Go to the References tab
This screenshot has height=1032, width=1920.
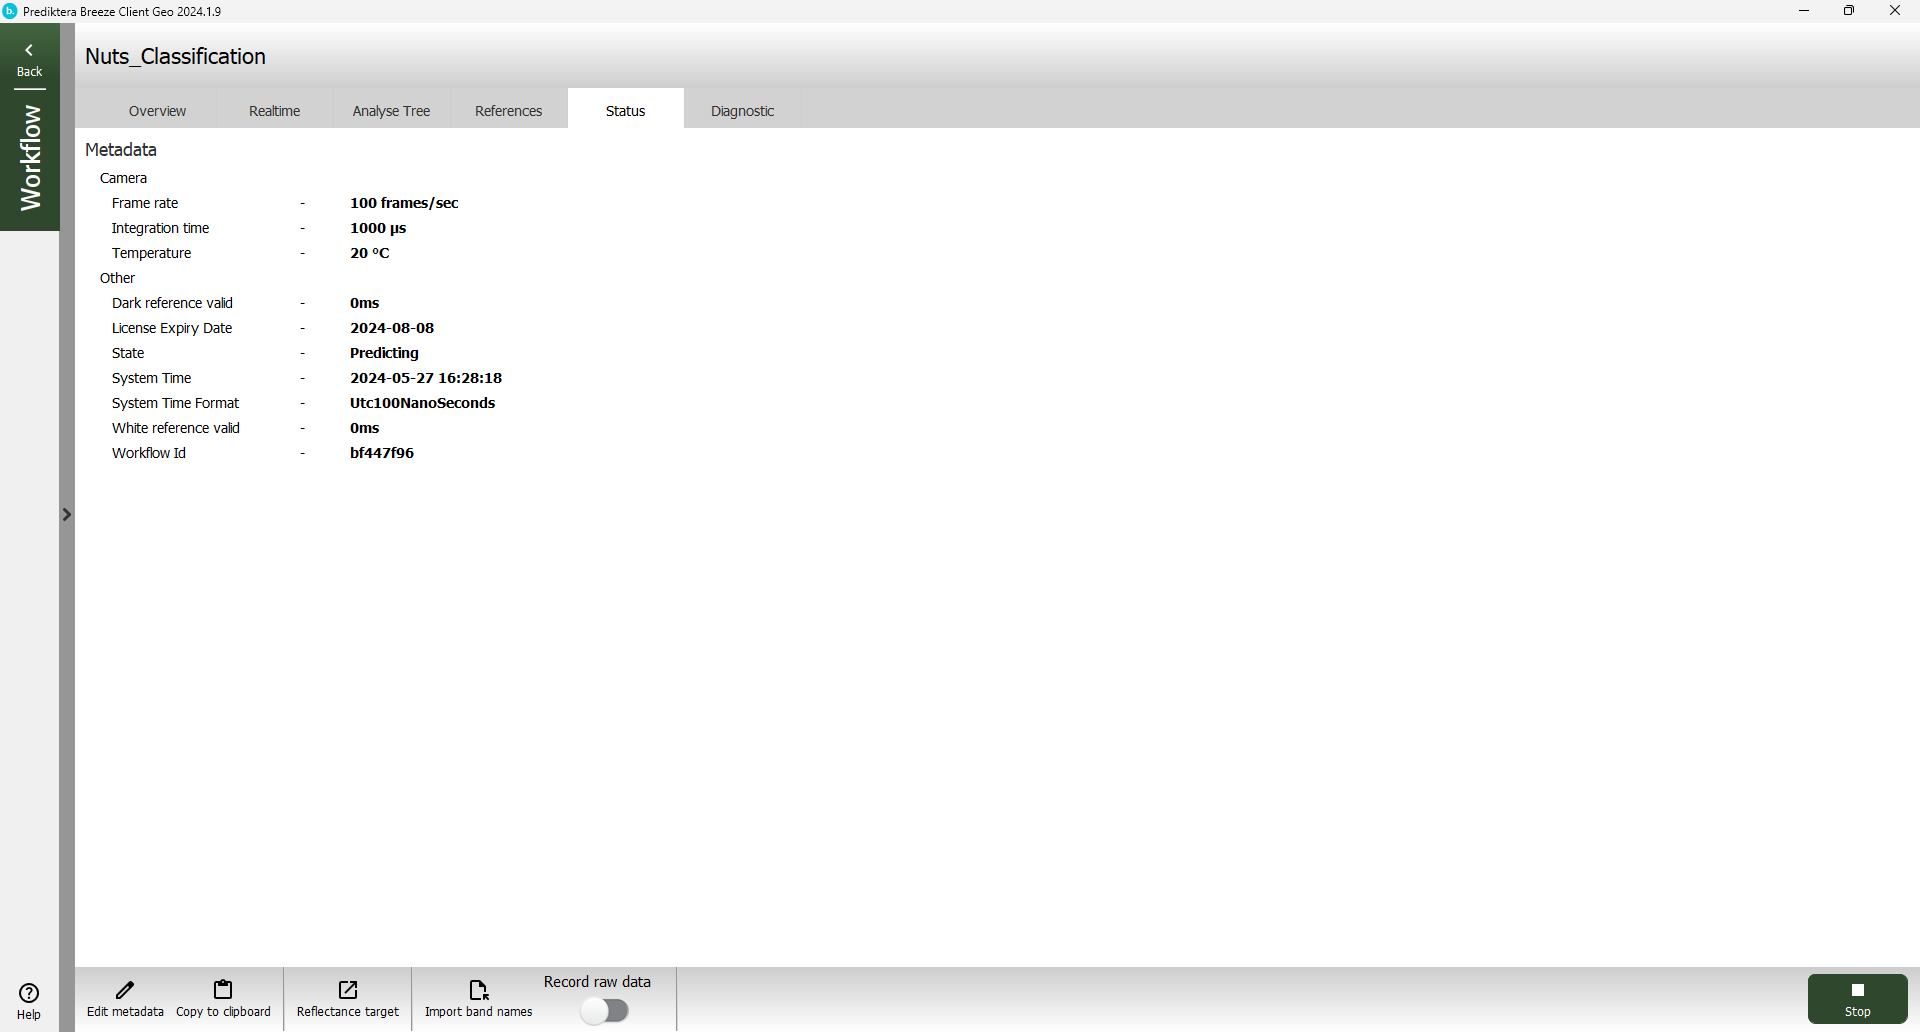coord(508,111)
